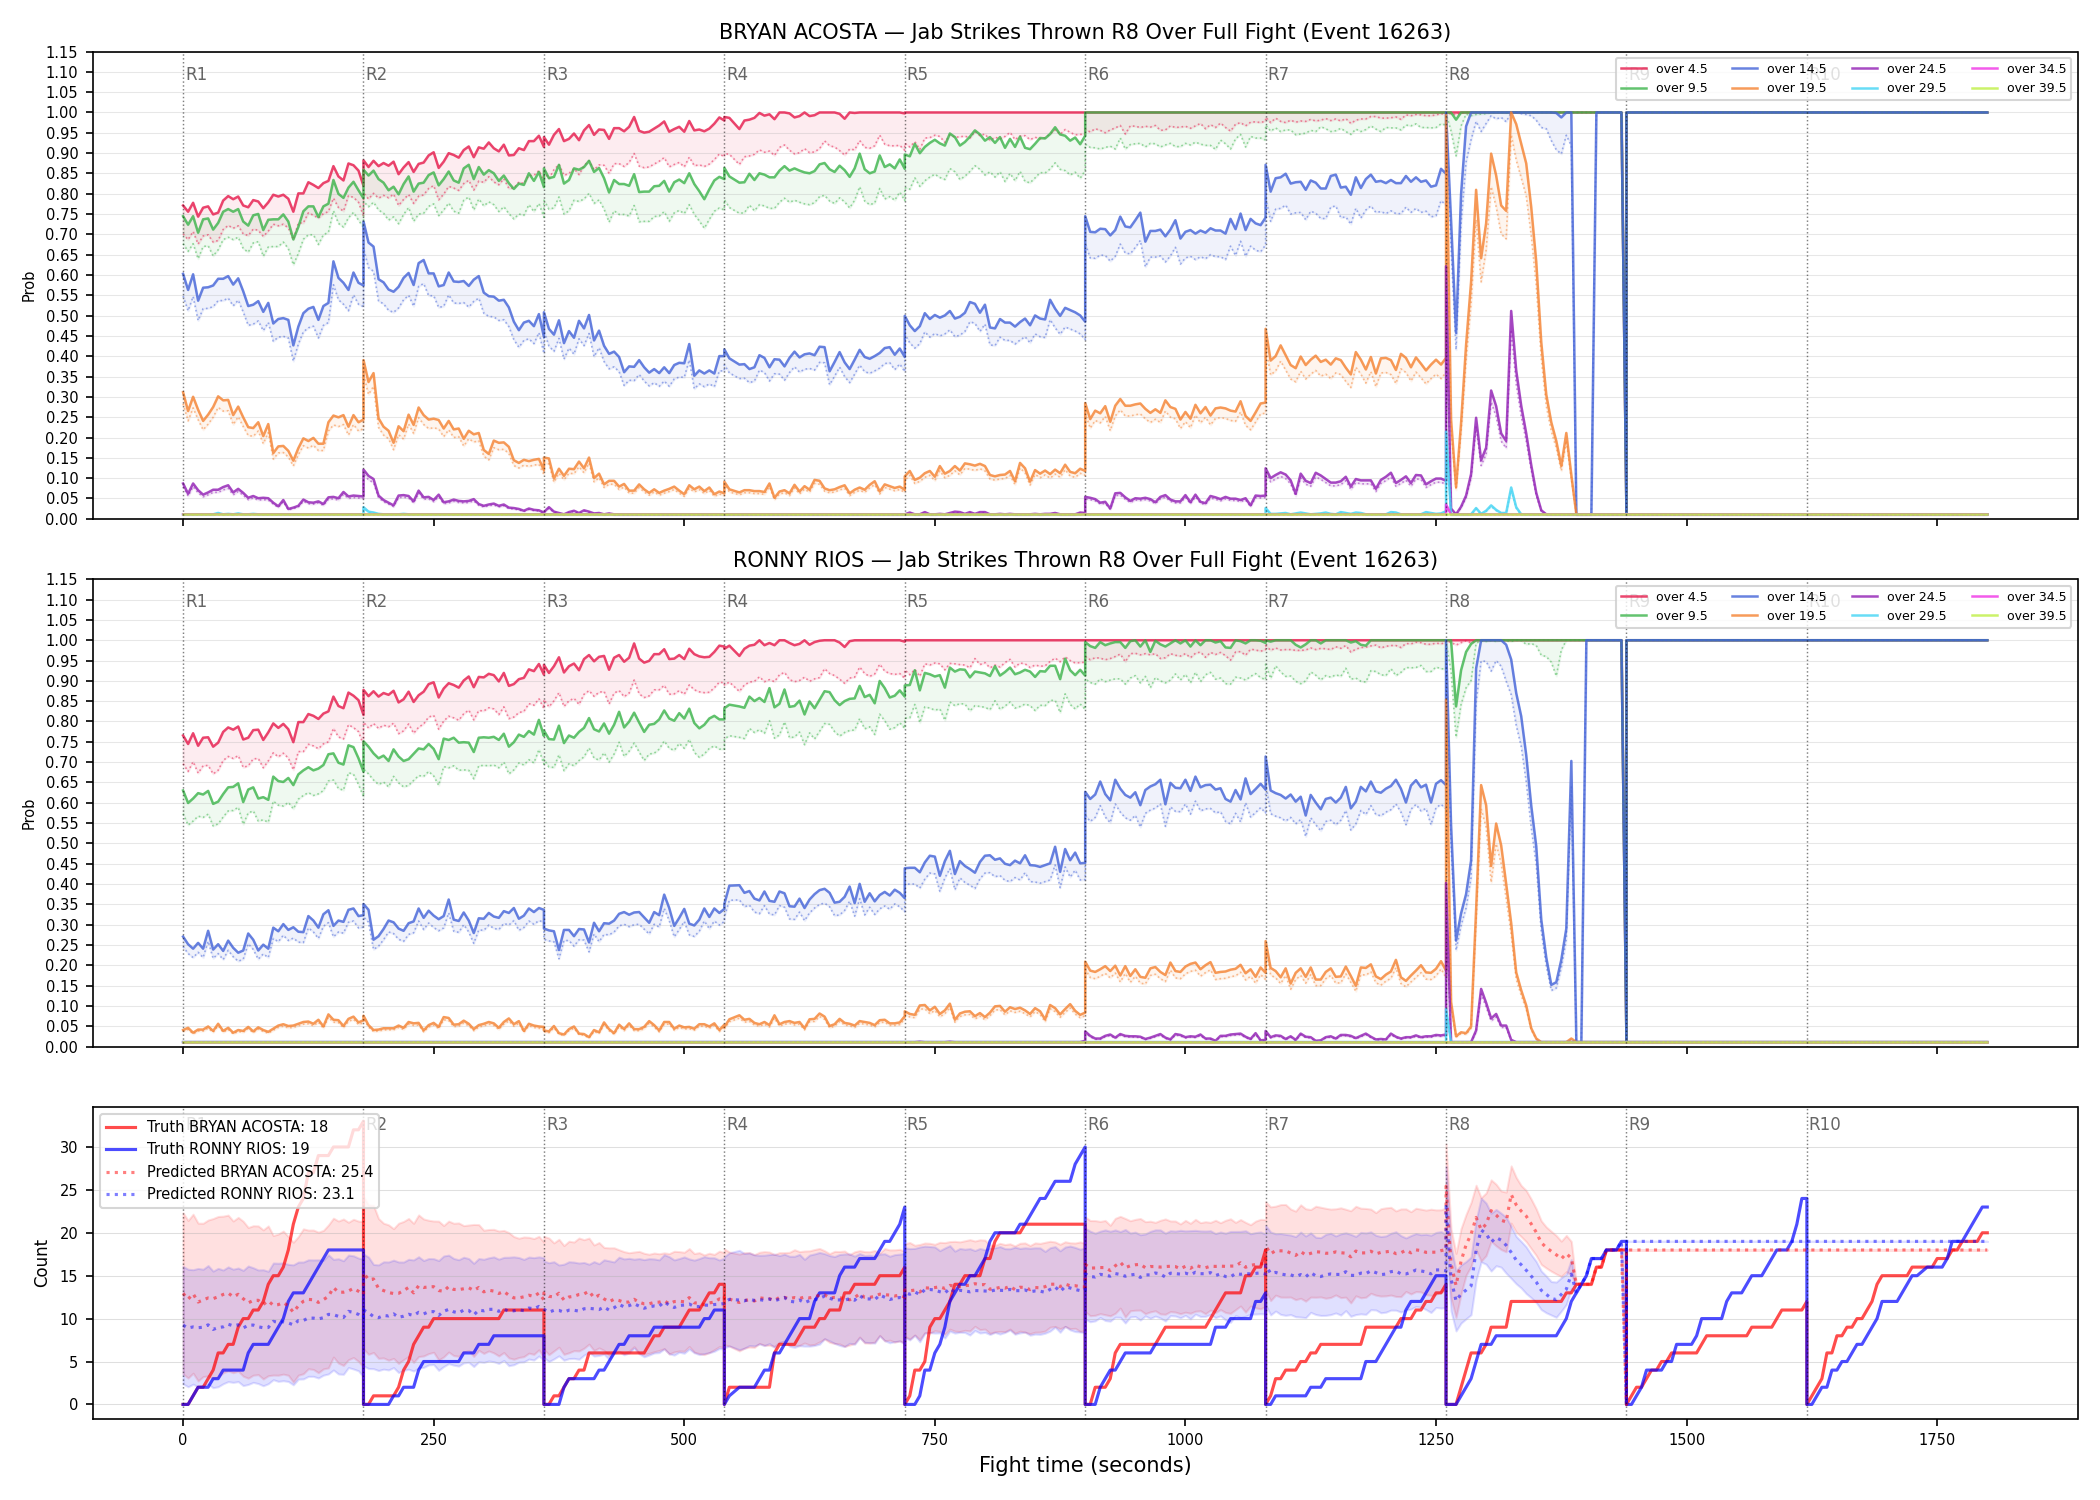This screenshot has width=2100, height=1500.
Task: Click R4 round label in Ronny Rios chart
Action: pyautogui.click(x=737, y=601)
